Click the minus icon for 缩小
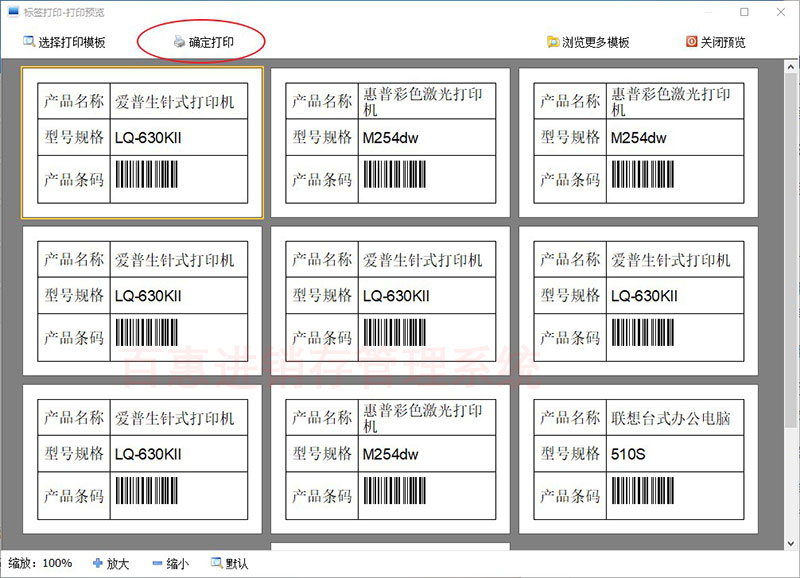This screenshot has width=800, height=578. [x=157, y=563]
